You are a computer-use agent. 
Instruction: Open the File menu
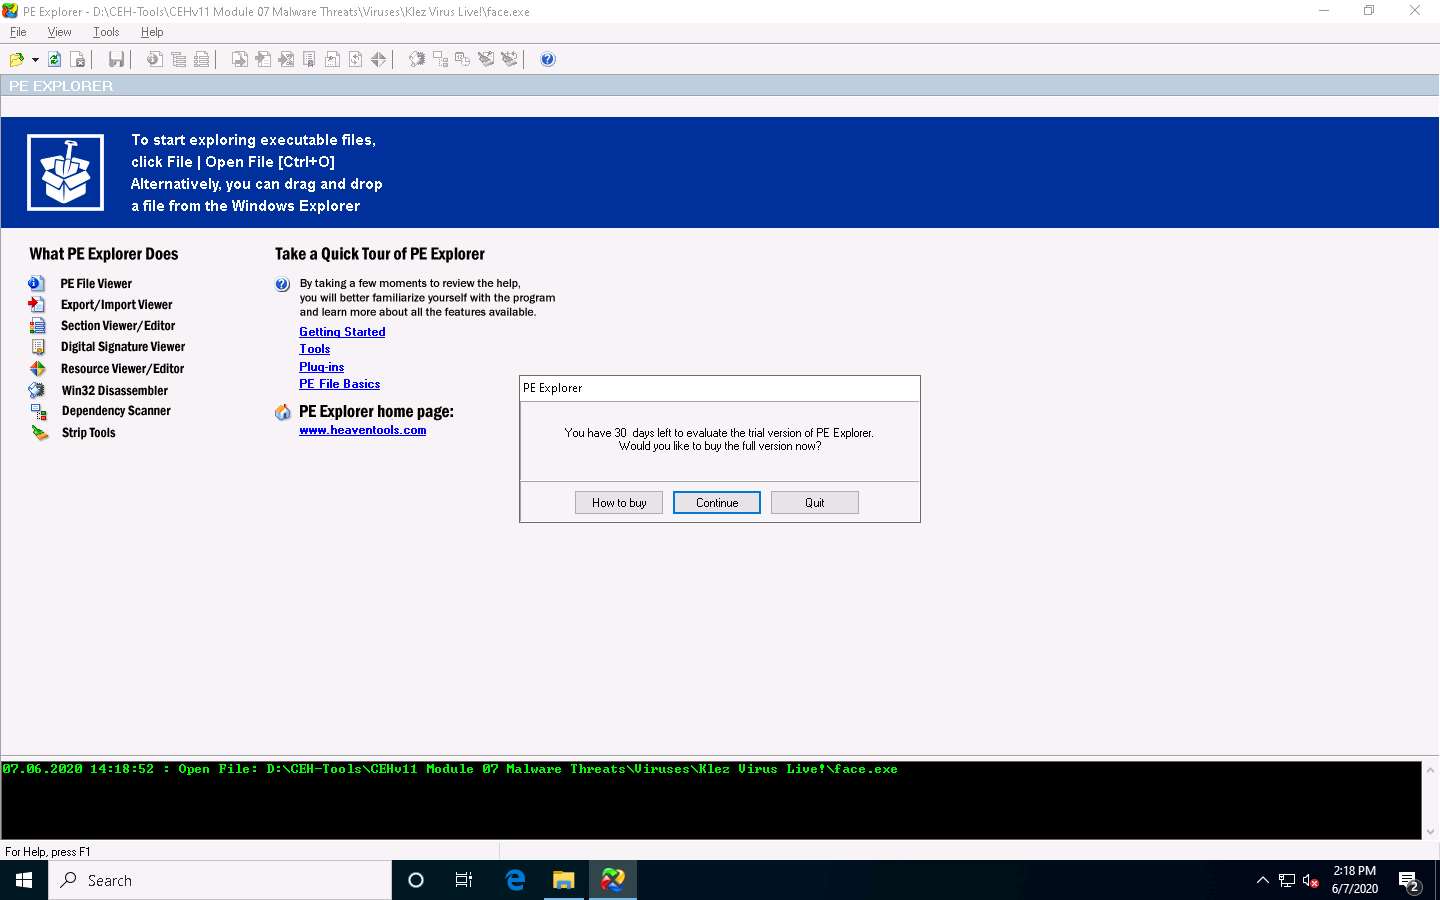18,32
